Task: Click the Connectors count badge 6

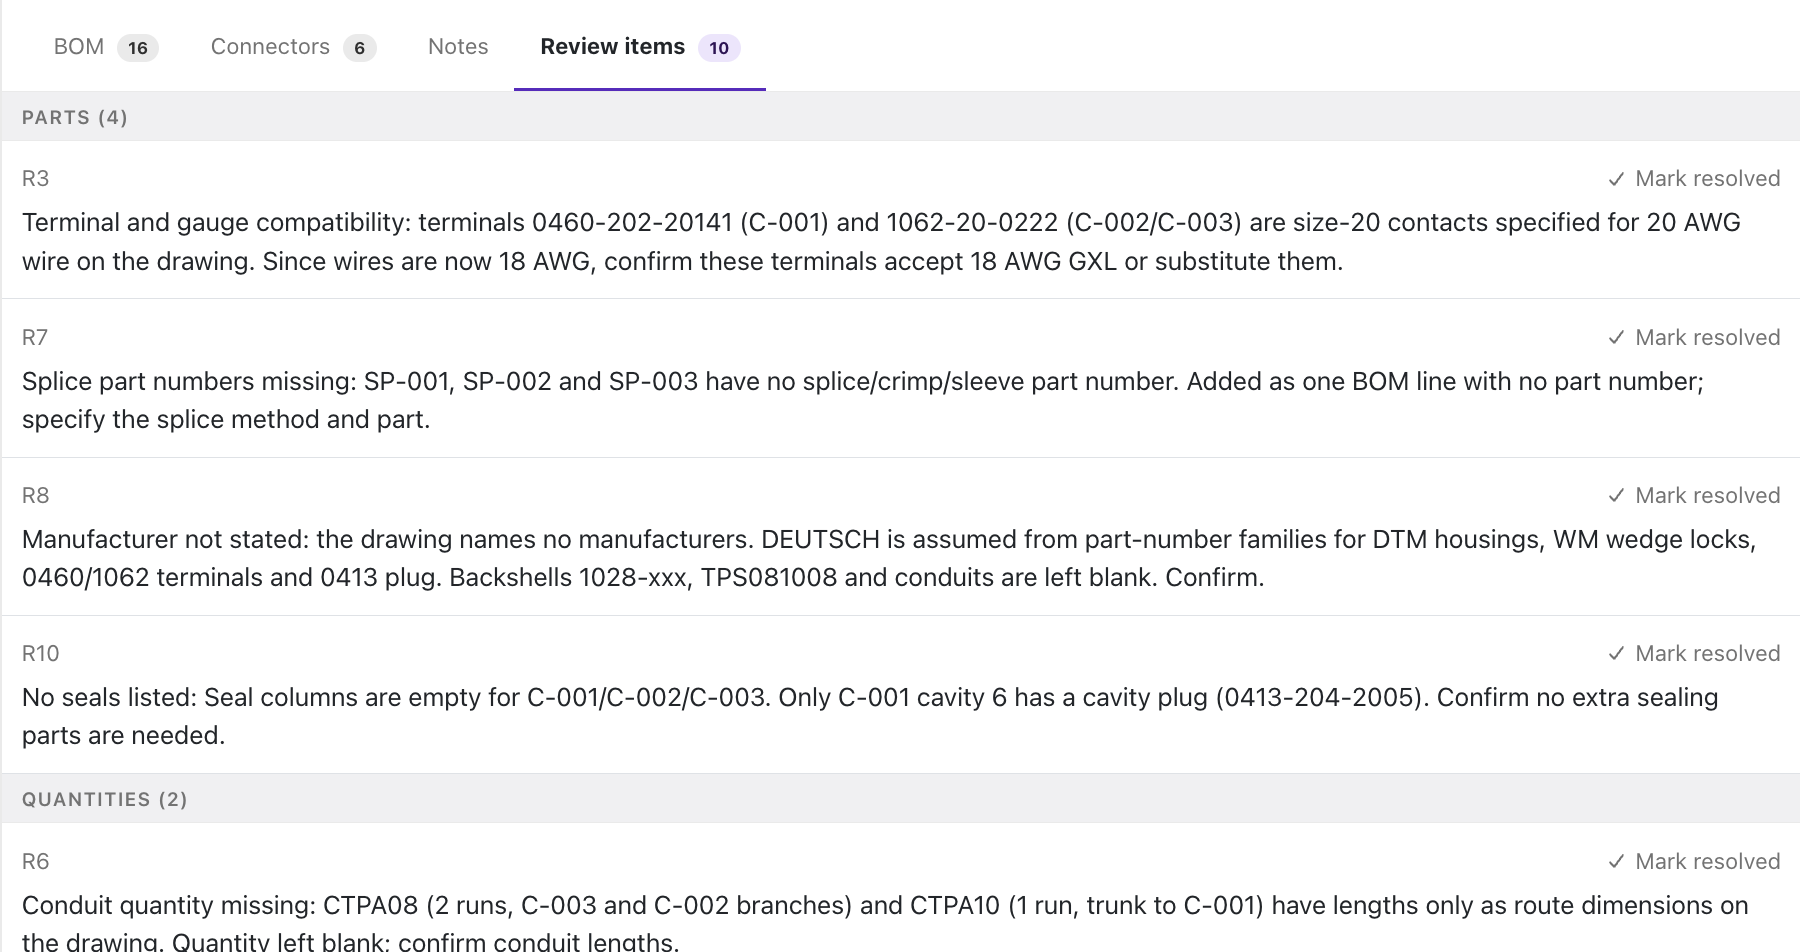Action: coord(359,48)
